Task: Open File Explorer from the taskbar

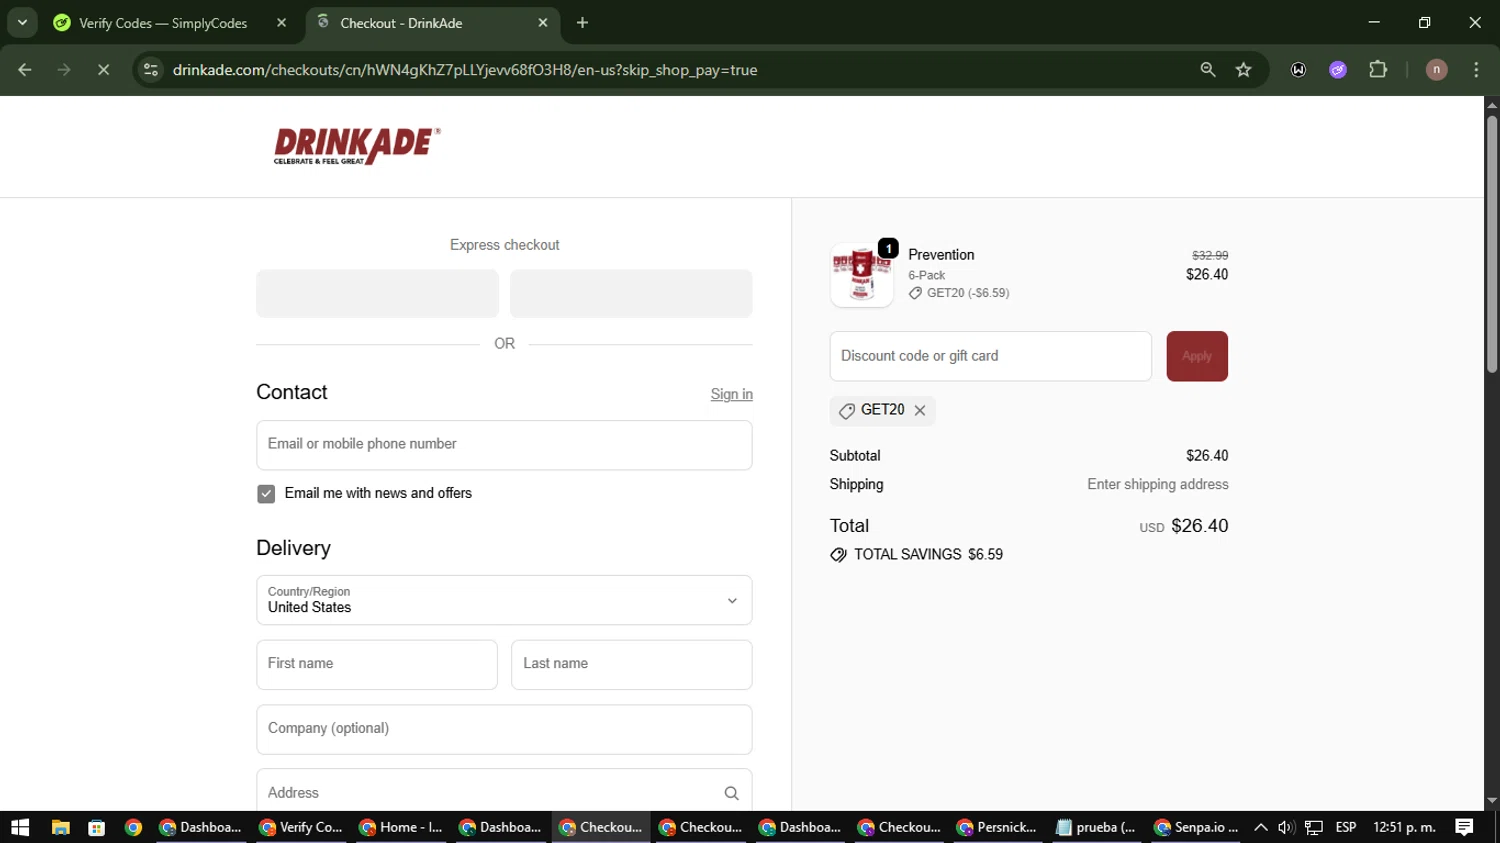Action: [x=60, y=827]
